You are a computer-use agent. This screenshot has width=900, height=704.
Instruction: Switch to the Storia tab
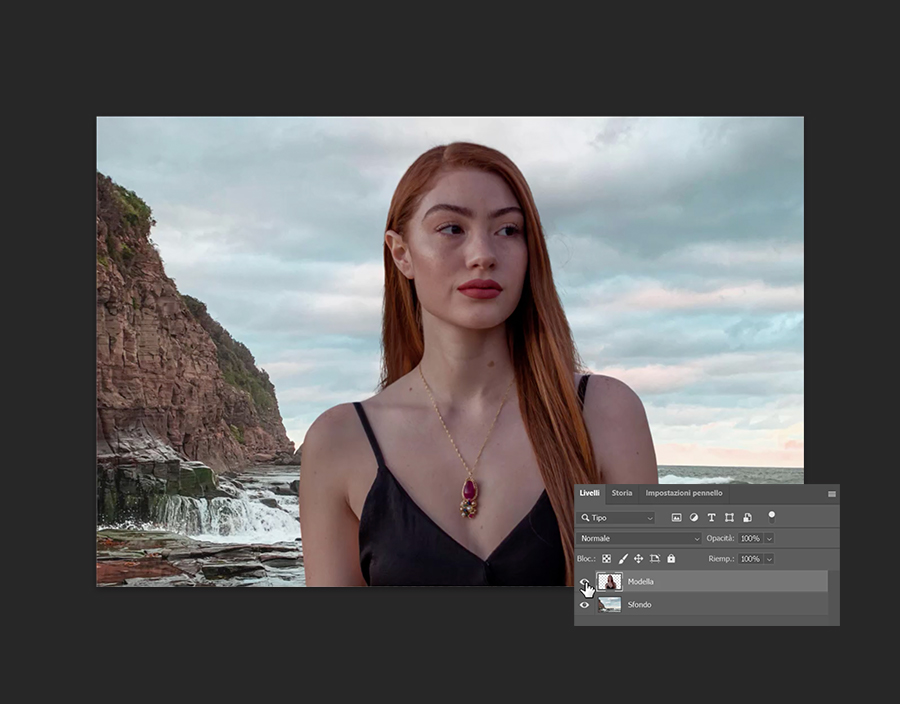pos(622,493)
